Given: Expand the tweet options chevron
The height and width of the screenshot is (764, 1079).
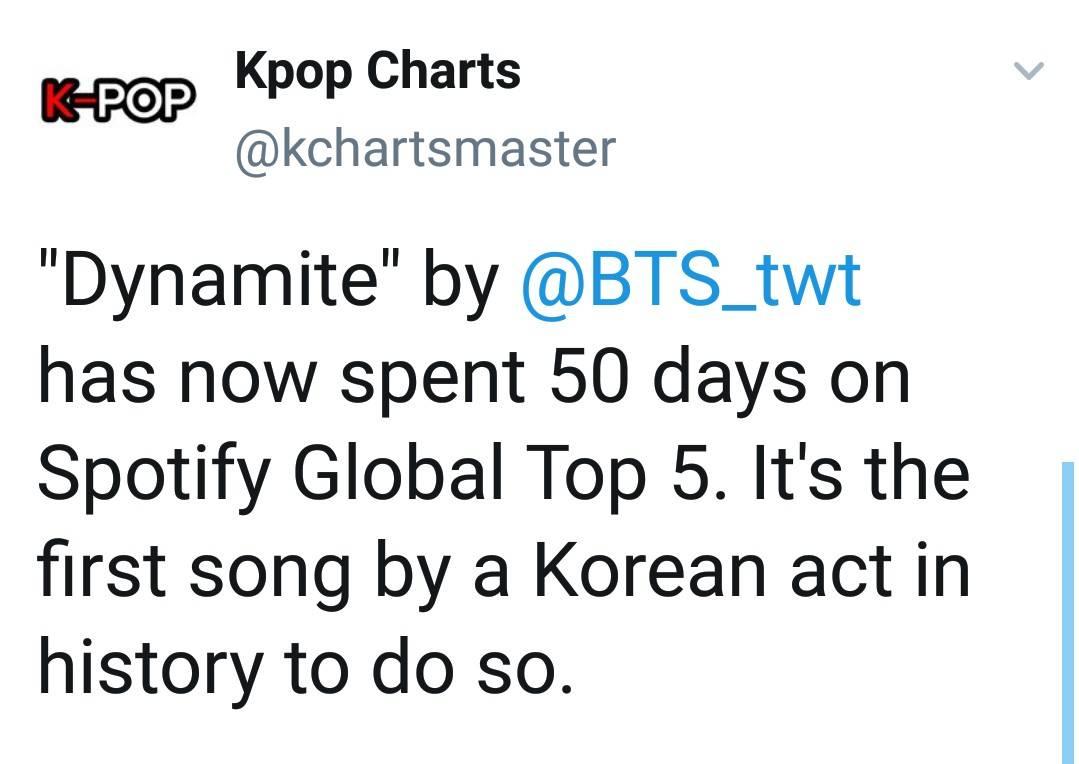Looking at the screenshot, I should click(x=1029, y=70).
